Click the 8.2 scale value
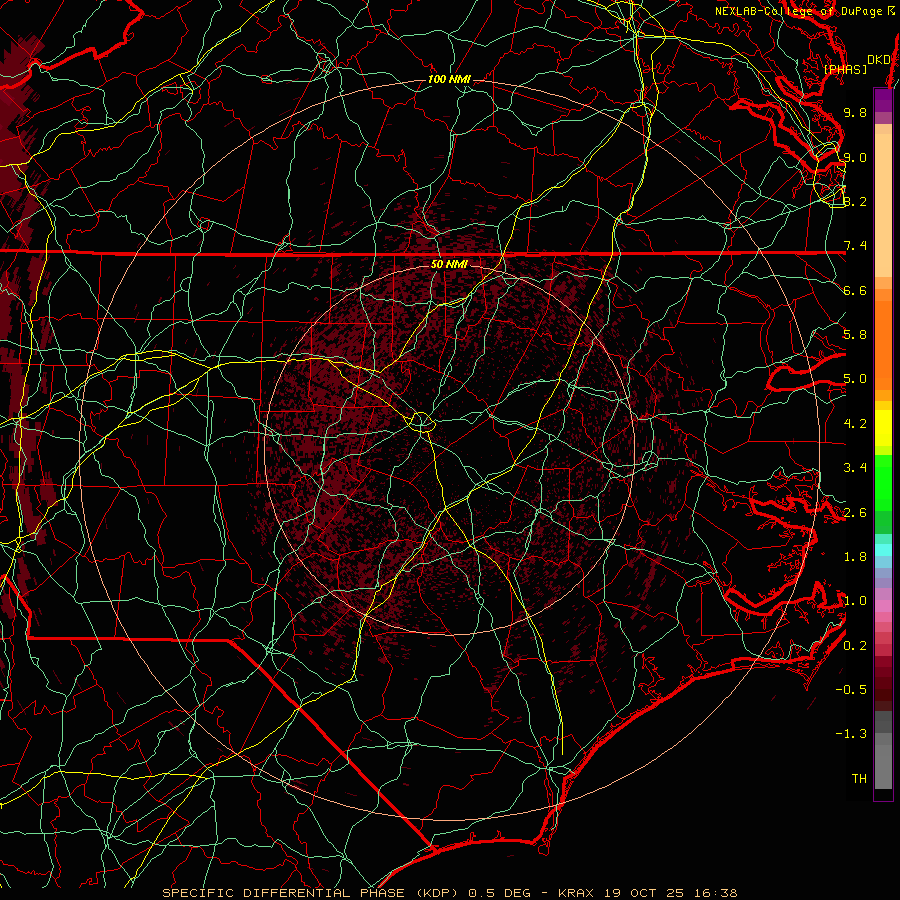 pyautogui.click(x=855, y=201)
